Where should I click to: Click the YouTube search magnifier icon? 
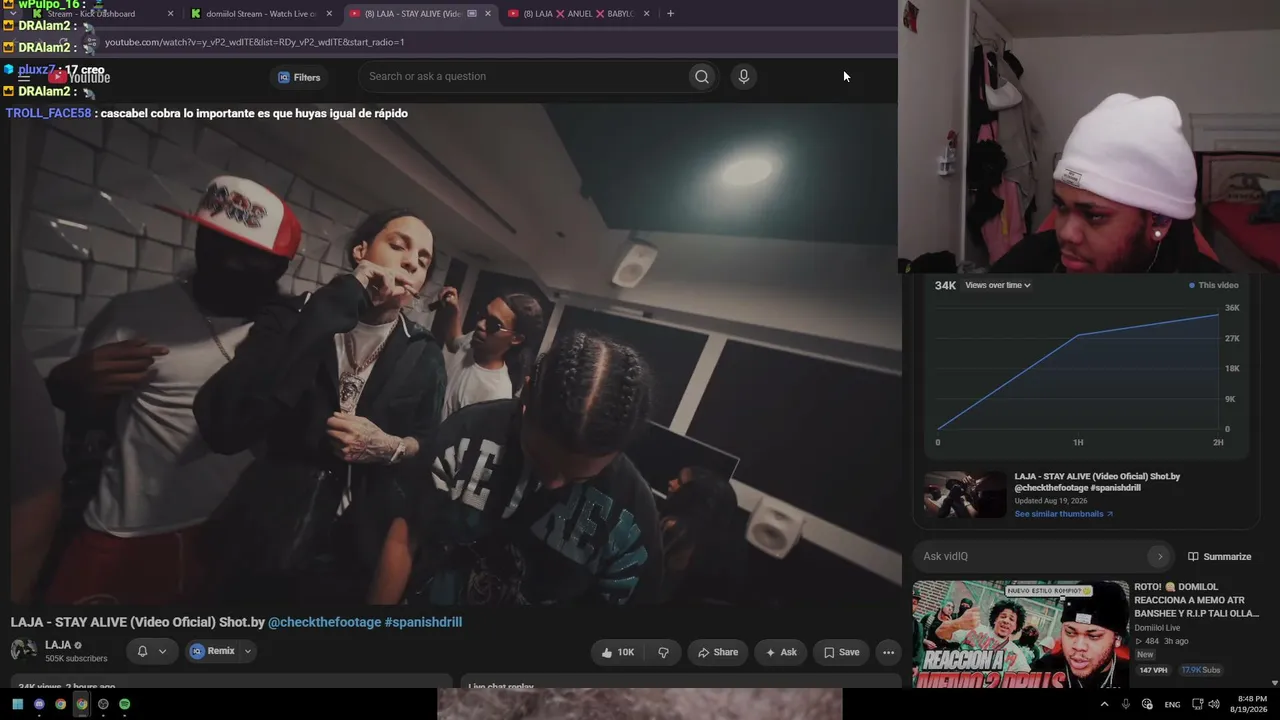tap(702, 77)
